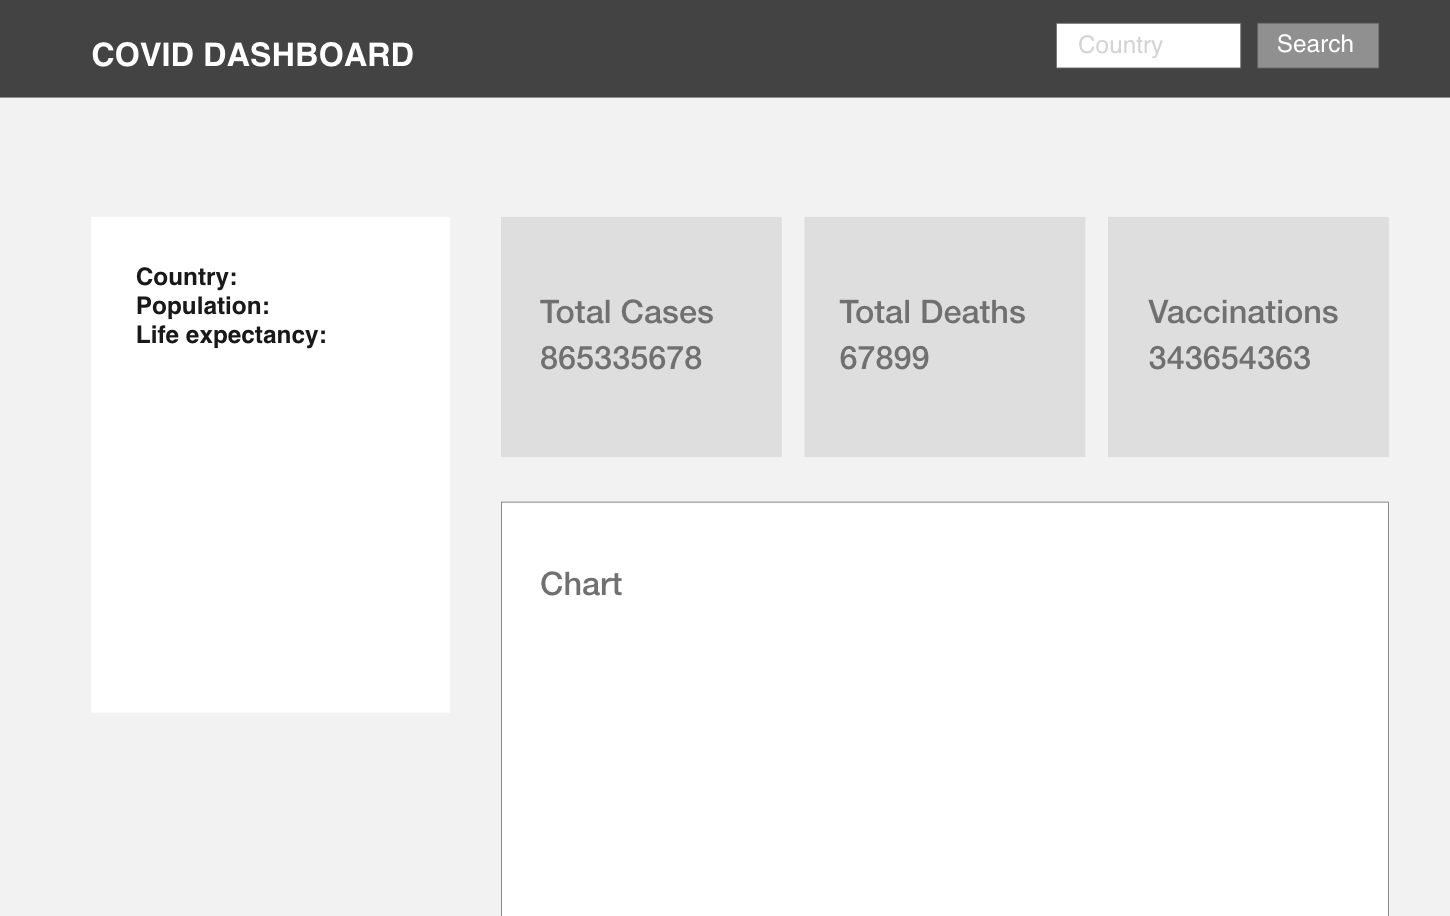Click the Chart panel heading
Viewport: 1450px width, 916px height.
pyautogui.click(x=581, y=583)
